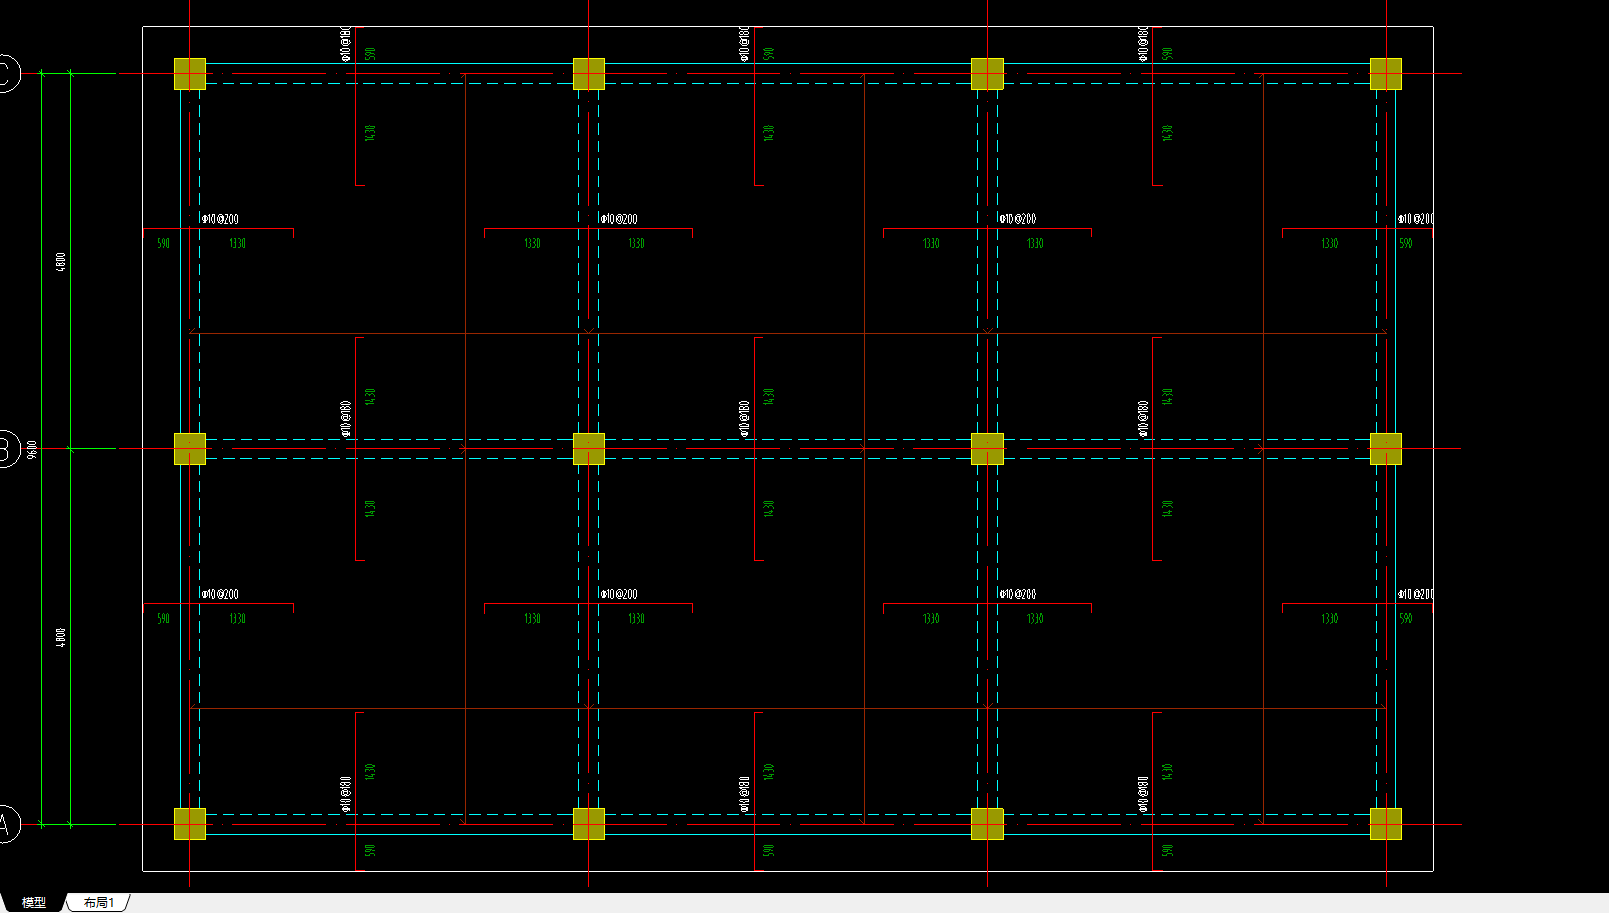Select fourth yellow column on axis A
Screen dimensions: 1609x913
point(1386,824)
